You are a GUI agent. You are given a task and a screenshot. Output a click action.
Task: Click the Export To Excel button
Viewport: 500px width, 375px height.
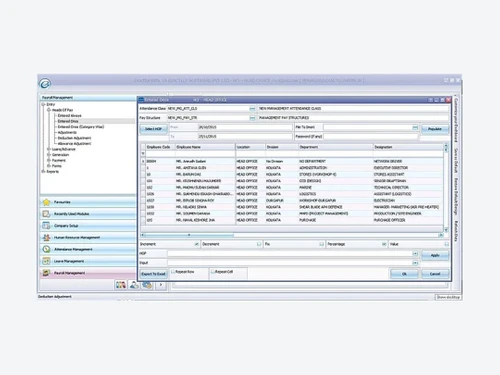[x=153, y=274]
